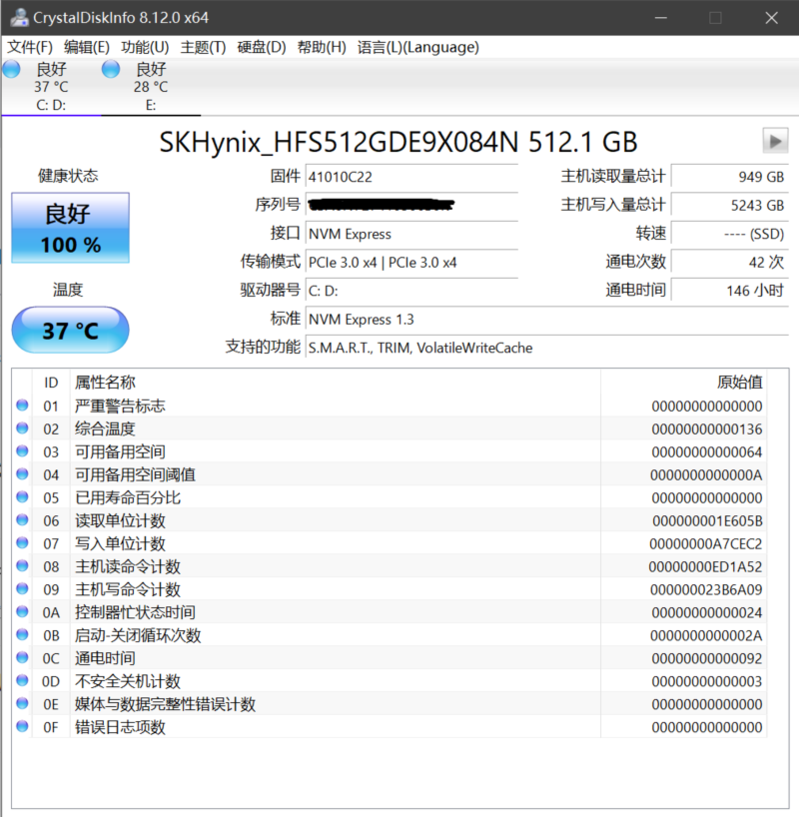The height and width of the screenshot is (817, 799).
Task: Open the 编辑(E) menu
Action: click(87, 47)
